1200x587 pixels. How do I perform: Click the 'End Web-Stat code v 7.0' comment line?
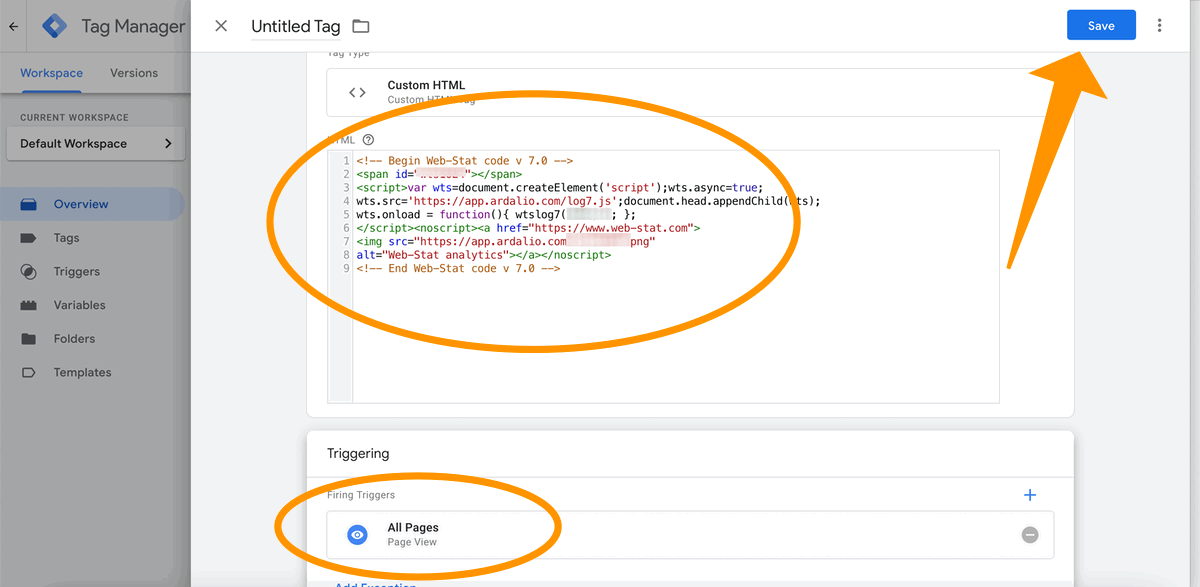(x=458, y=268)
